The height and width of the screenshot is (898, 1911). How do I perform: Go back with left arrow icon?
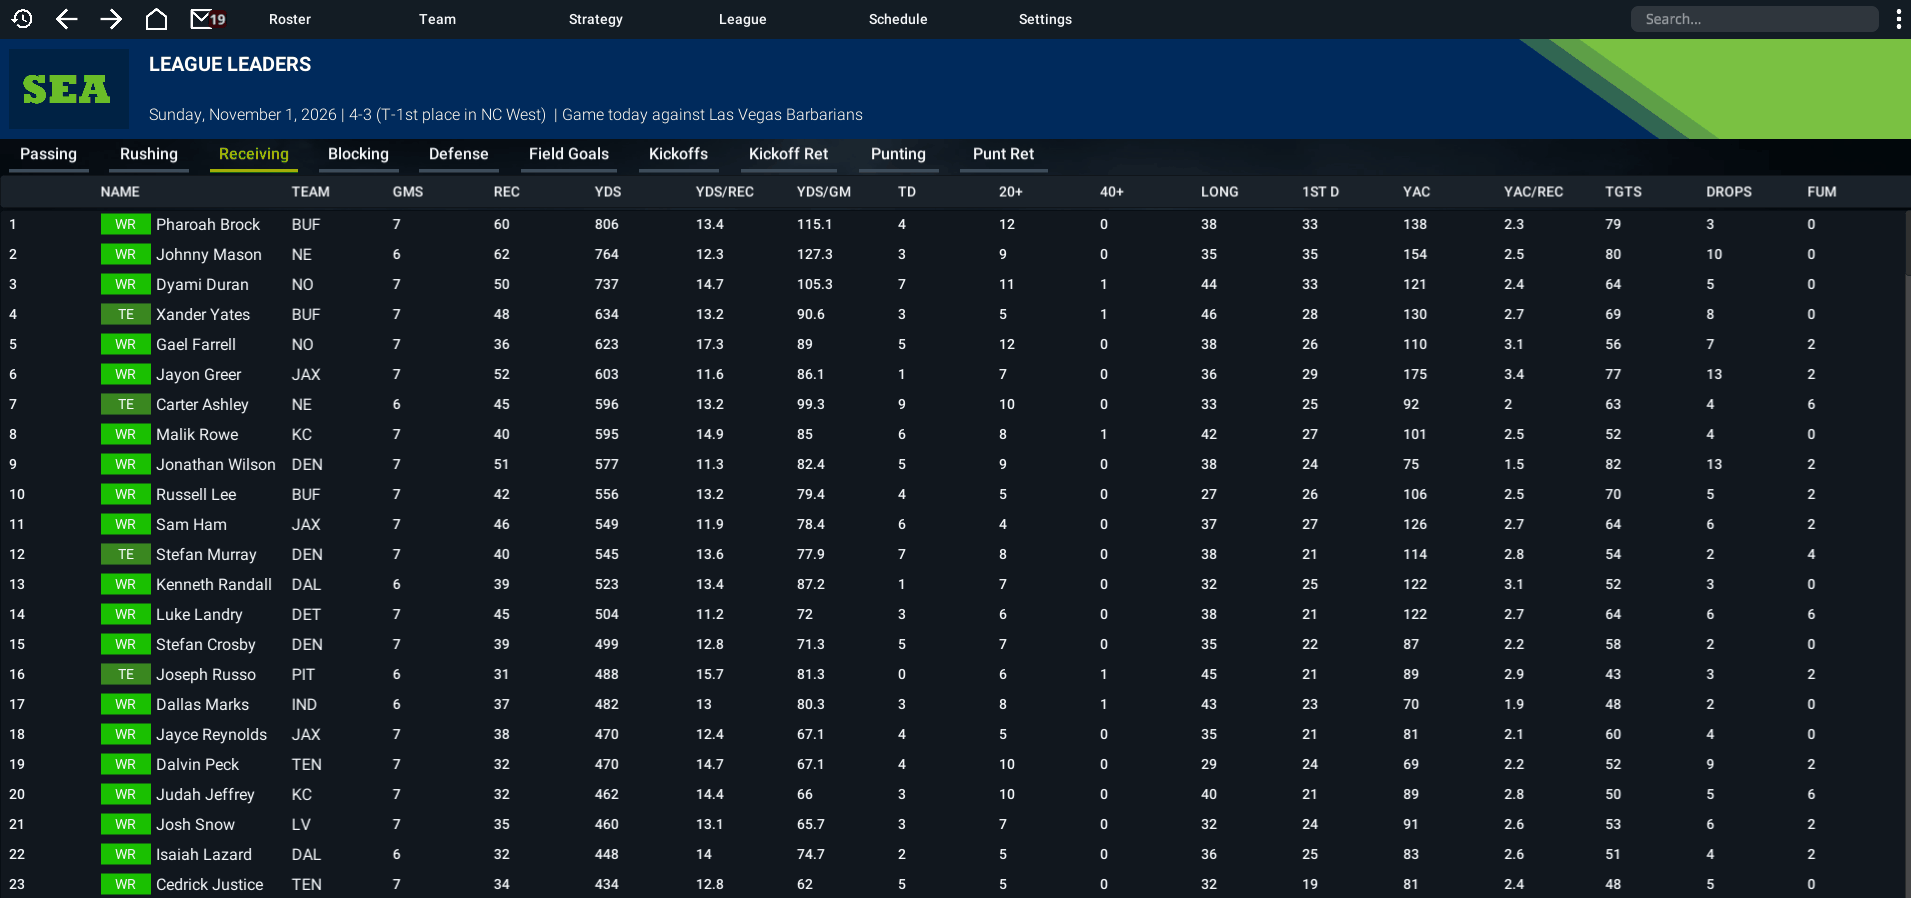(x=67, y=19)
